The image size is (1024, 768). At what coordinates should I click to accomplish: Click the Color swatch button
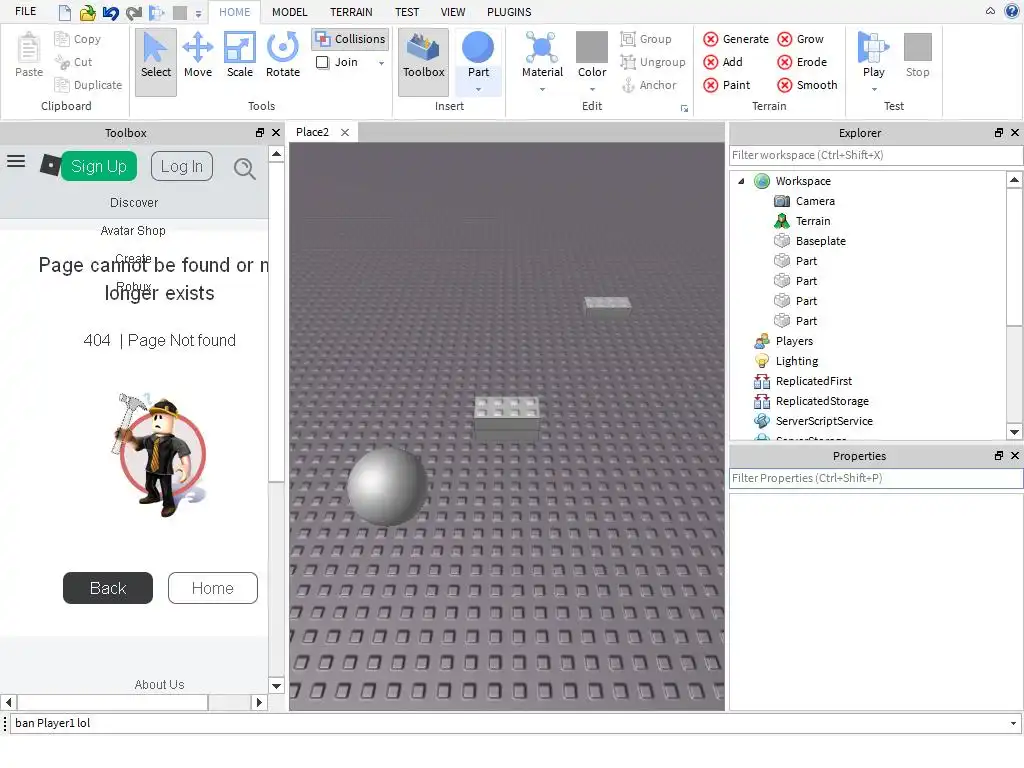coord(592,54)
